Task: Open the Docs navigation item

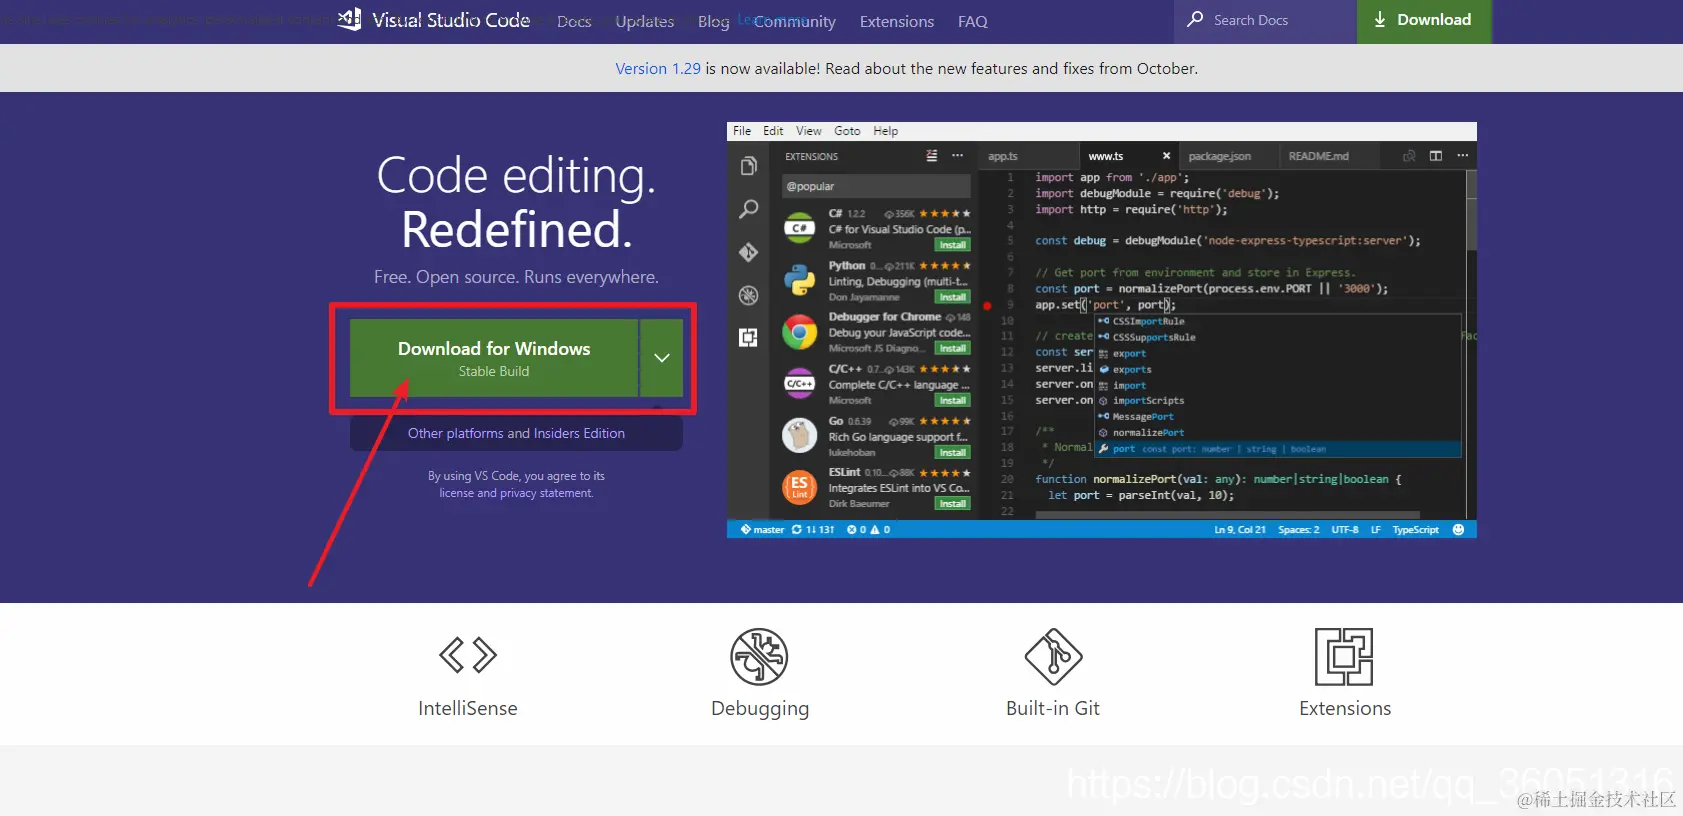Action: 574,21
